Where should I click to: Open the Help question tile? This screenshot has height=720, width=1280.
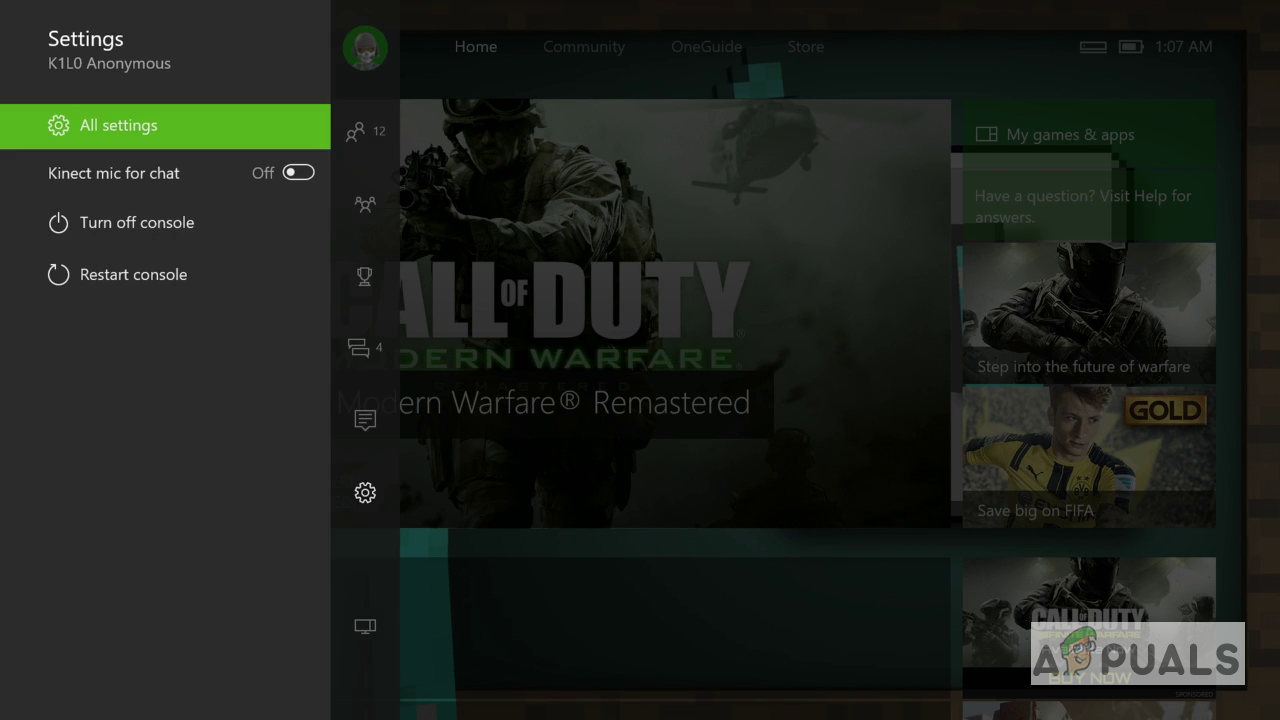pyautogui.click(x=1089, y=206)
